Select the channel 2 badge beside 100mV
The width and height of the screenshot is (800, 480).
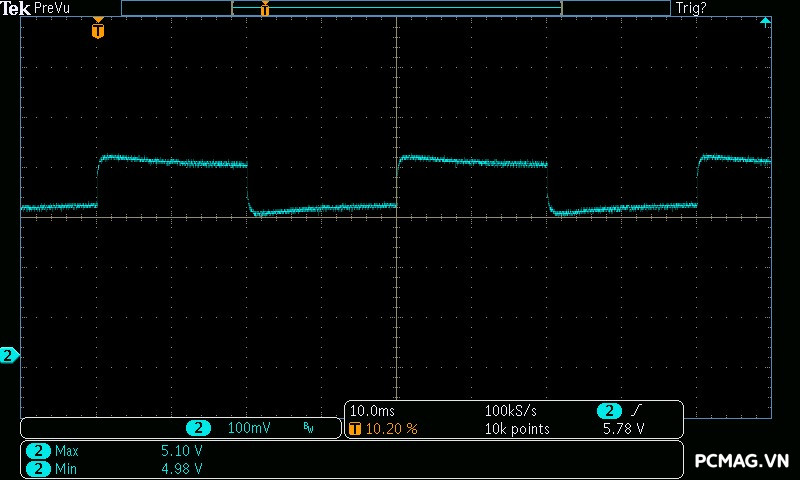coord(199,428)
